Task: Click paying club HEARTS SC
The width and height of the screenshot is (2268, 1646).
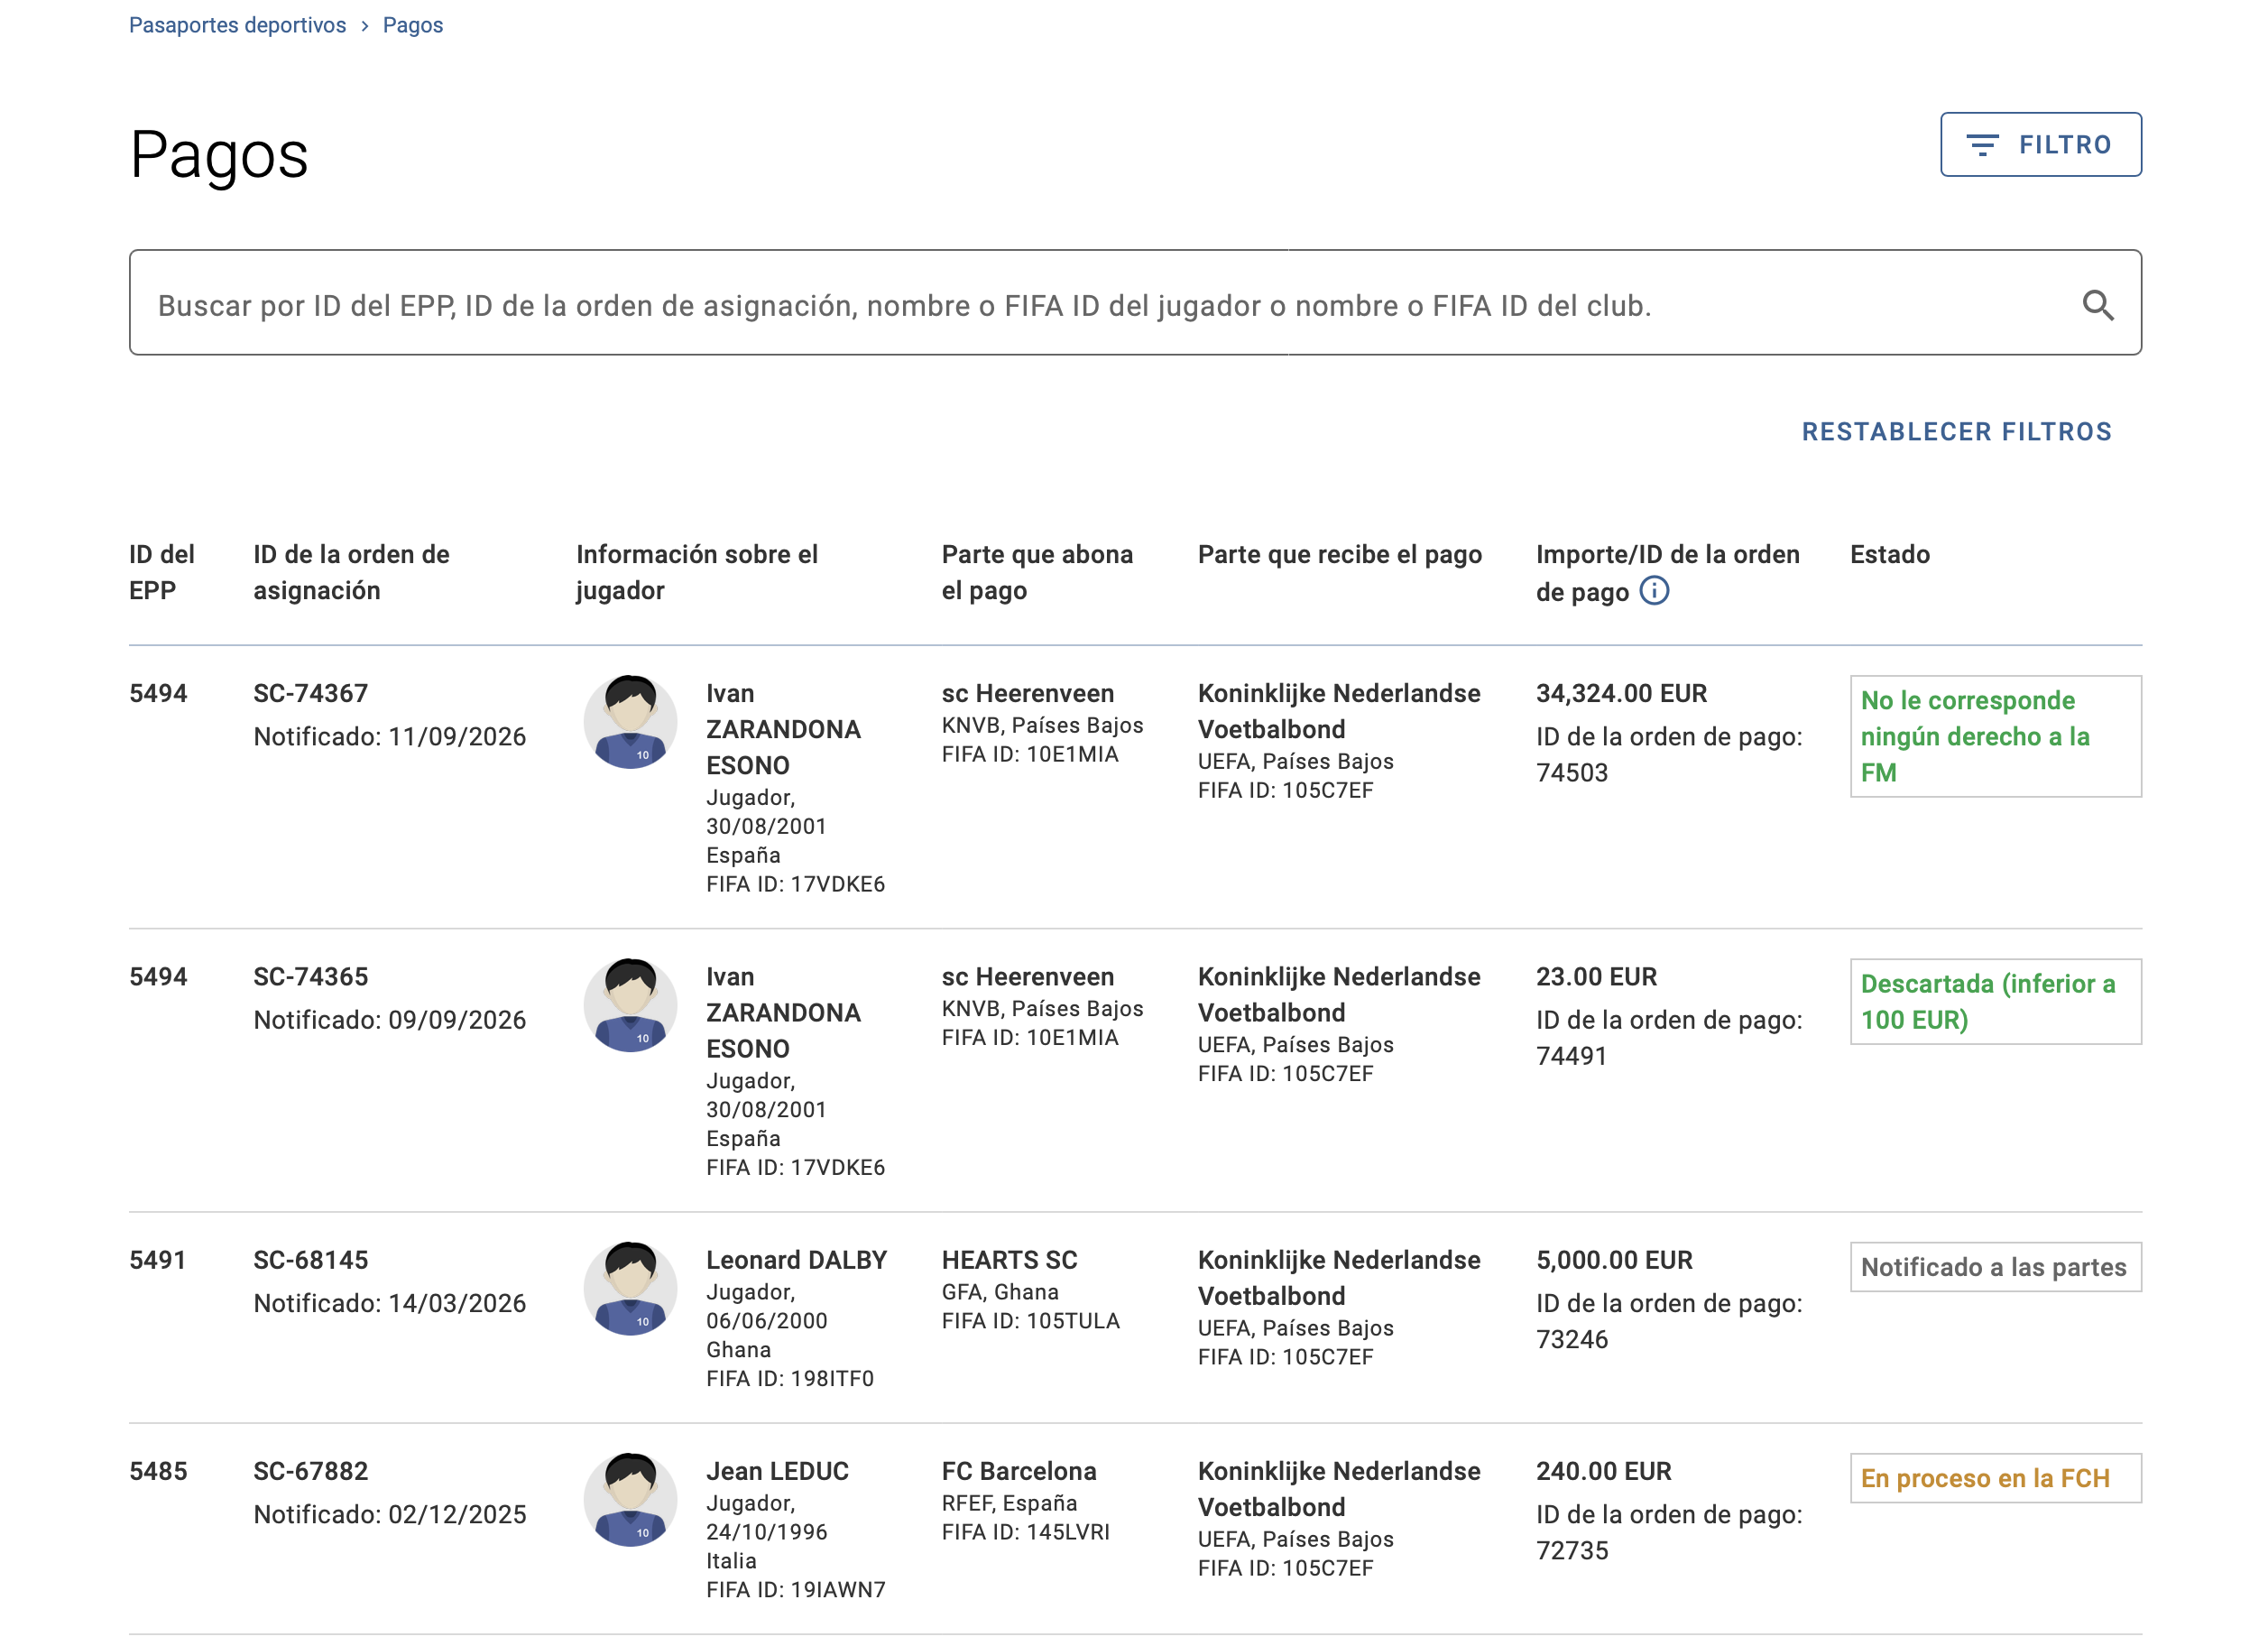Action: (1009, 1260)
